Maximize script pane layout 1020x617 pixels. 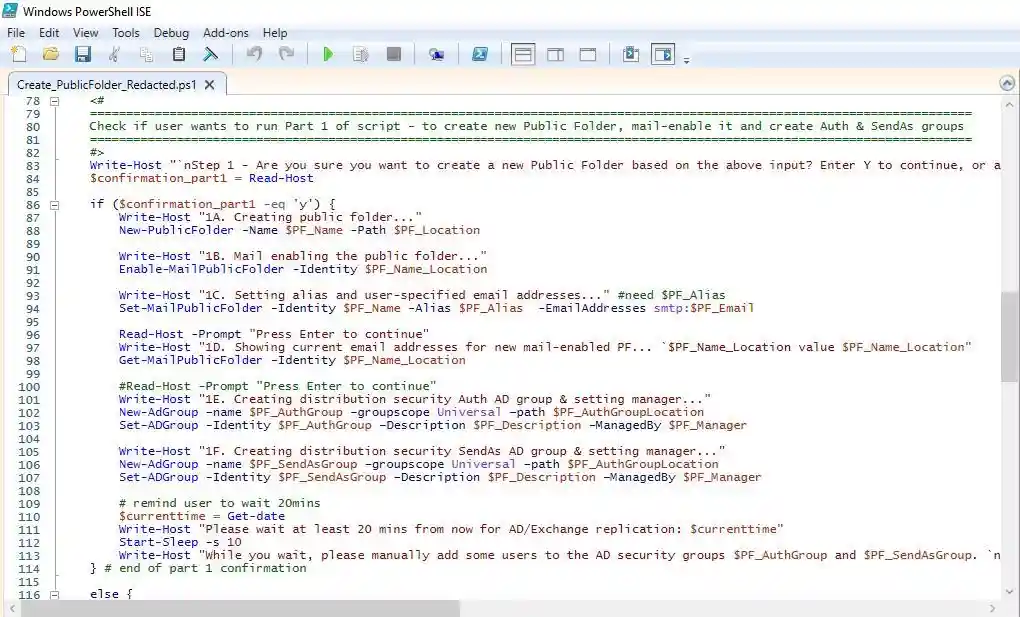588,54
